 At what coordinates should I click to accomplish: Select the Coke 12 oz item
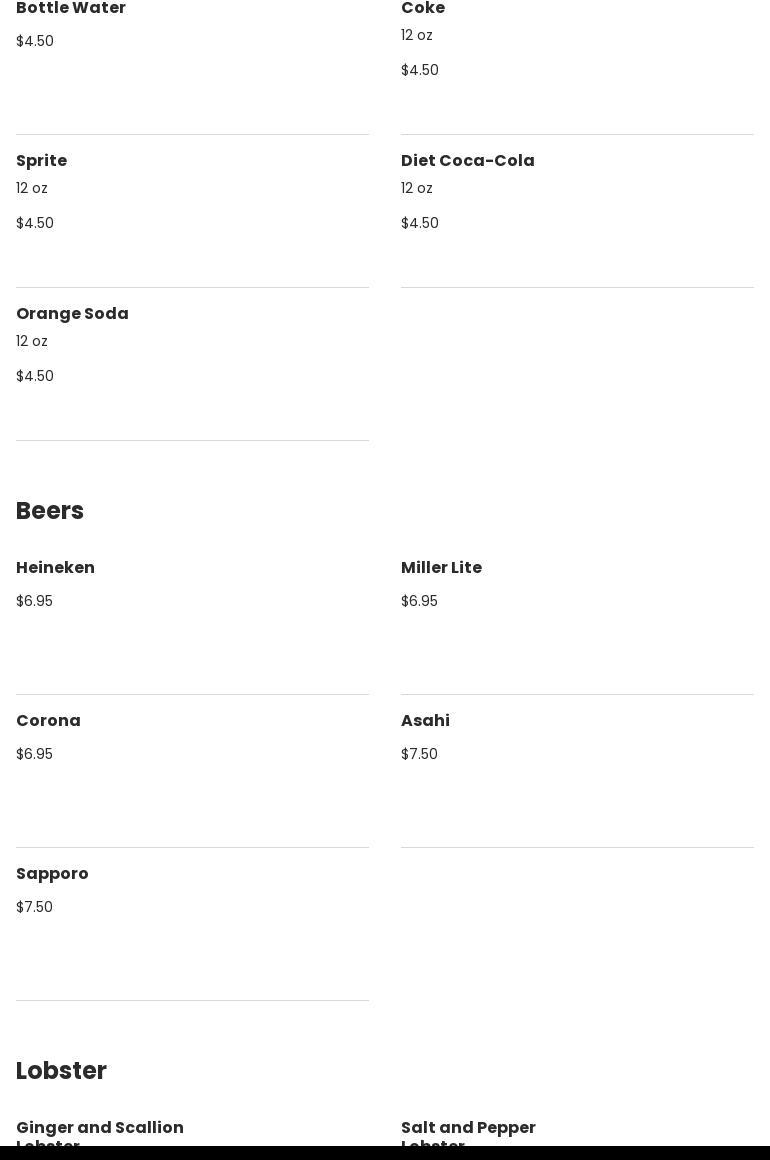pyautogui.click(x=423, y=9)
